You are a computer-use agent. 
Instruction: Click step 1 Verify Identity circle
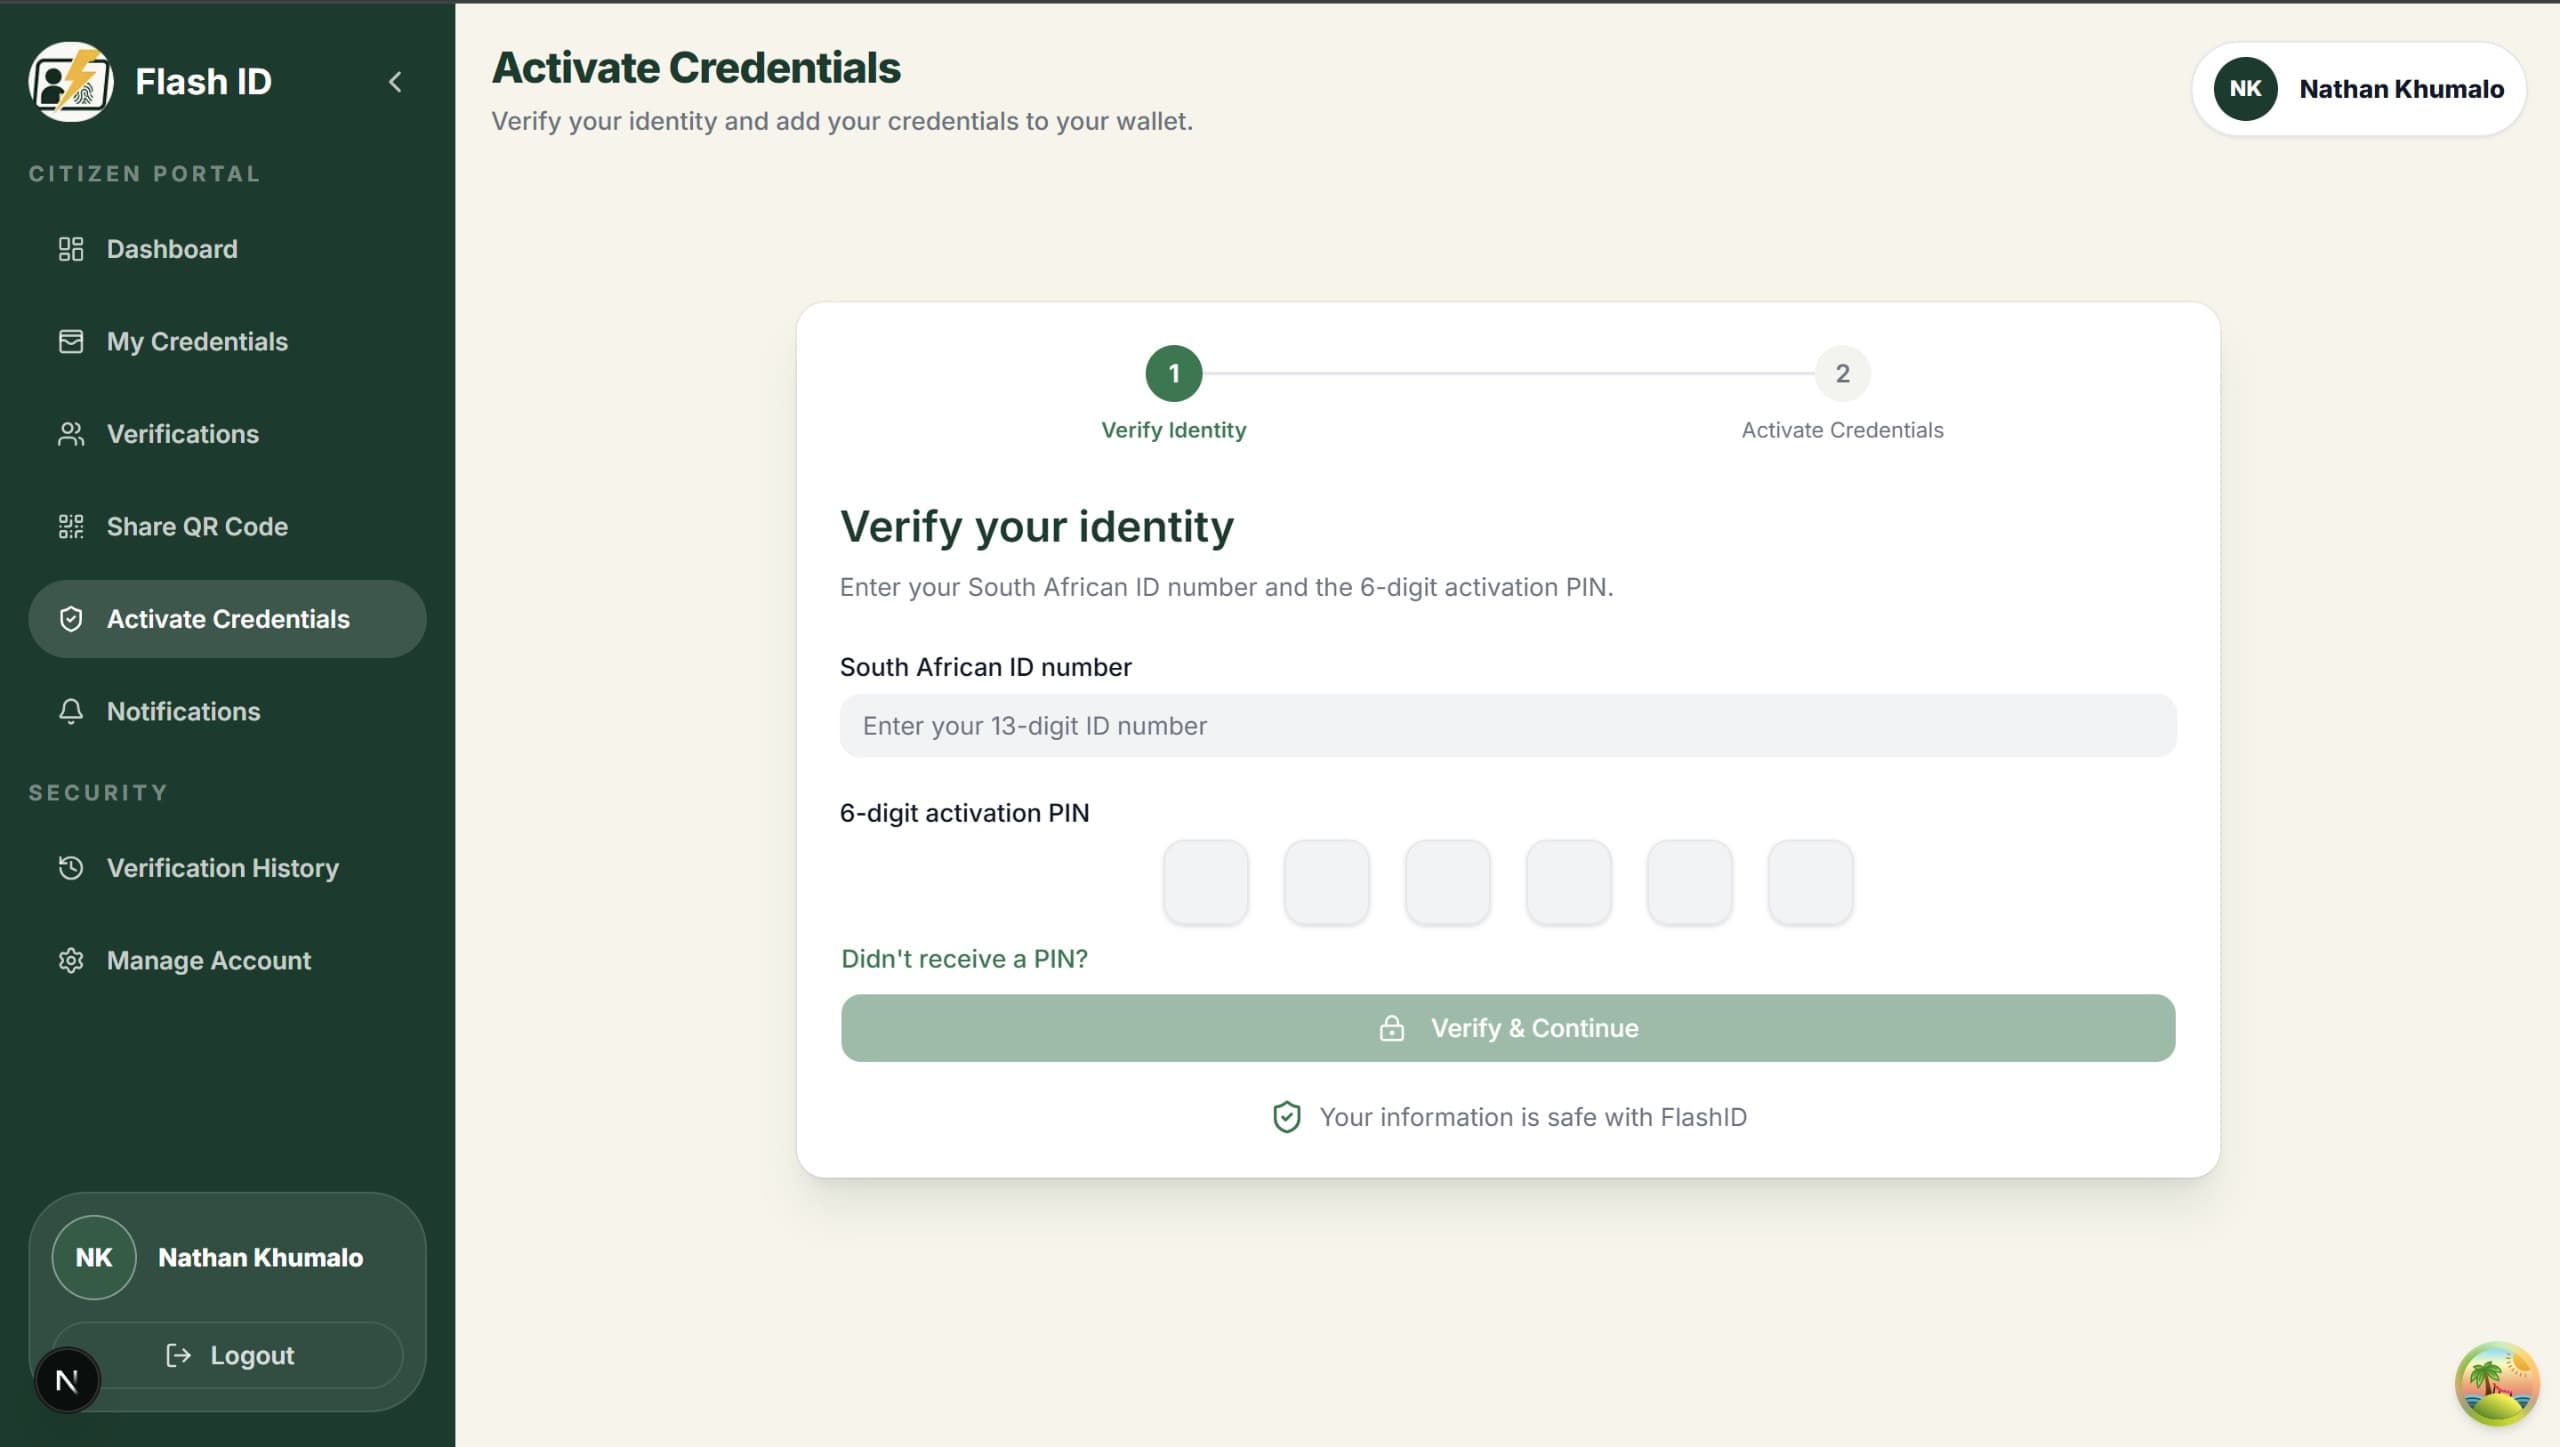click(1174, 374)
